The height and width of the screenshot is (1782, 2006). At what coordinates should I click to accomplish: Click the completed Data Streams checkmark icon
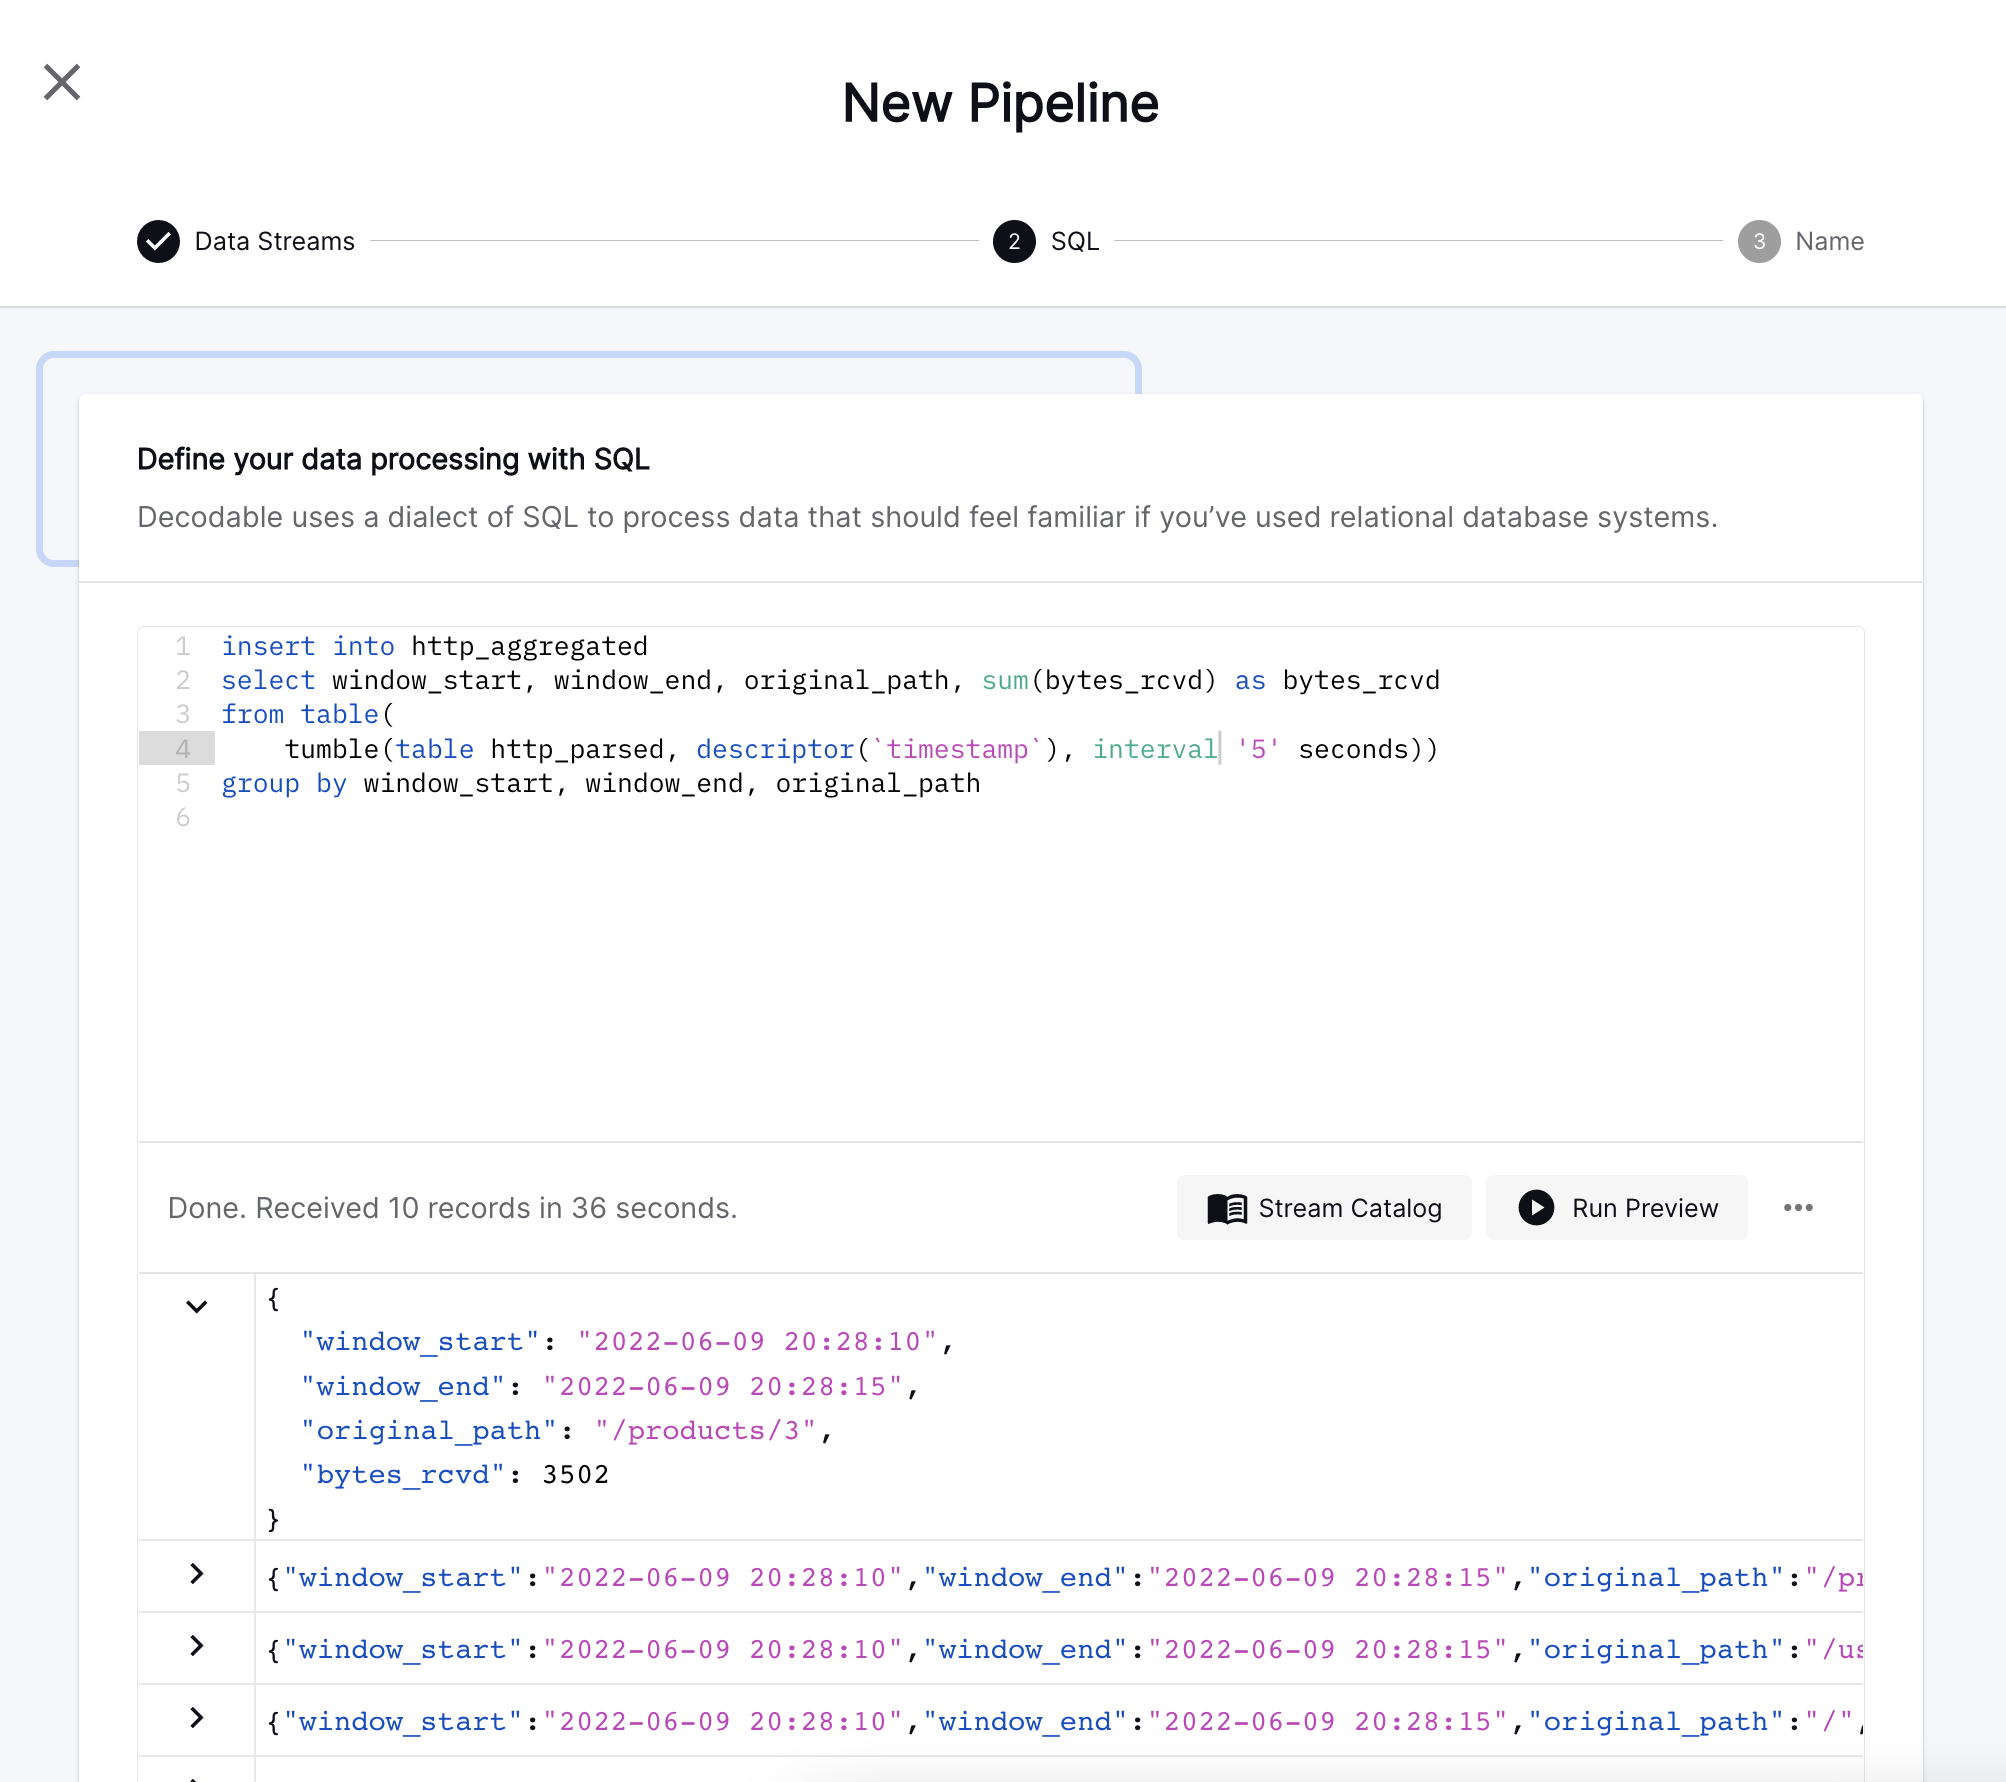click(x=157, y=241)
